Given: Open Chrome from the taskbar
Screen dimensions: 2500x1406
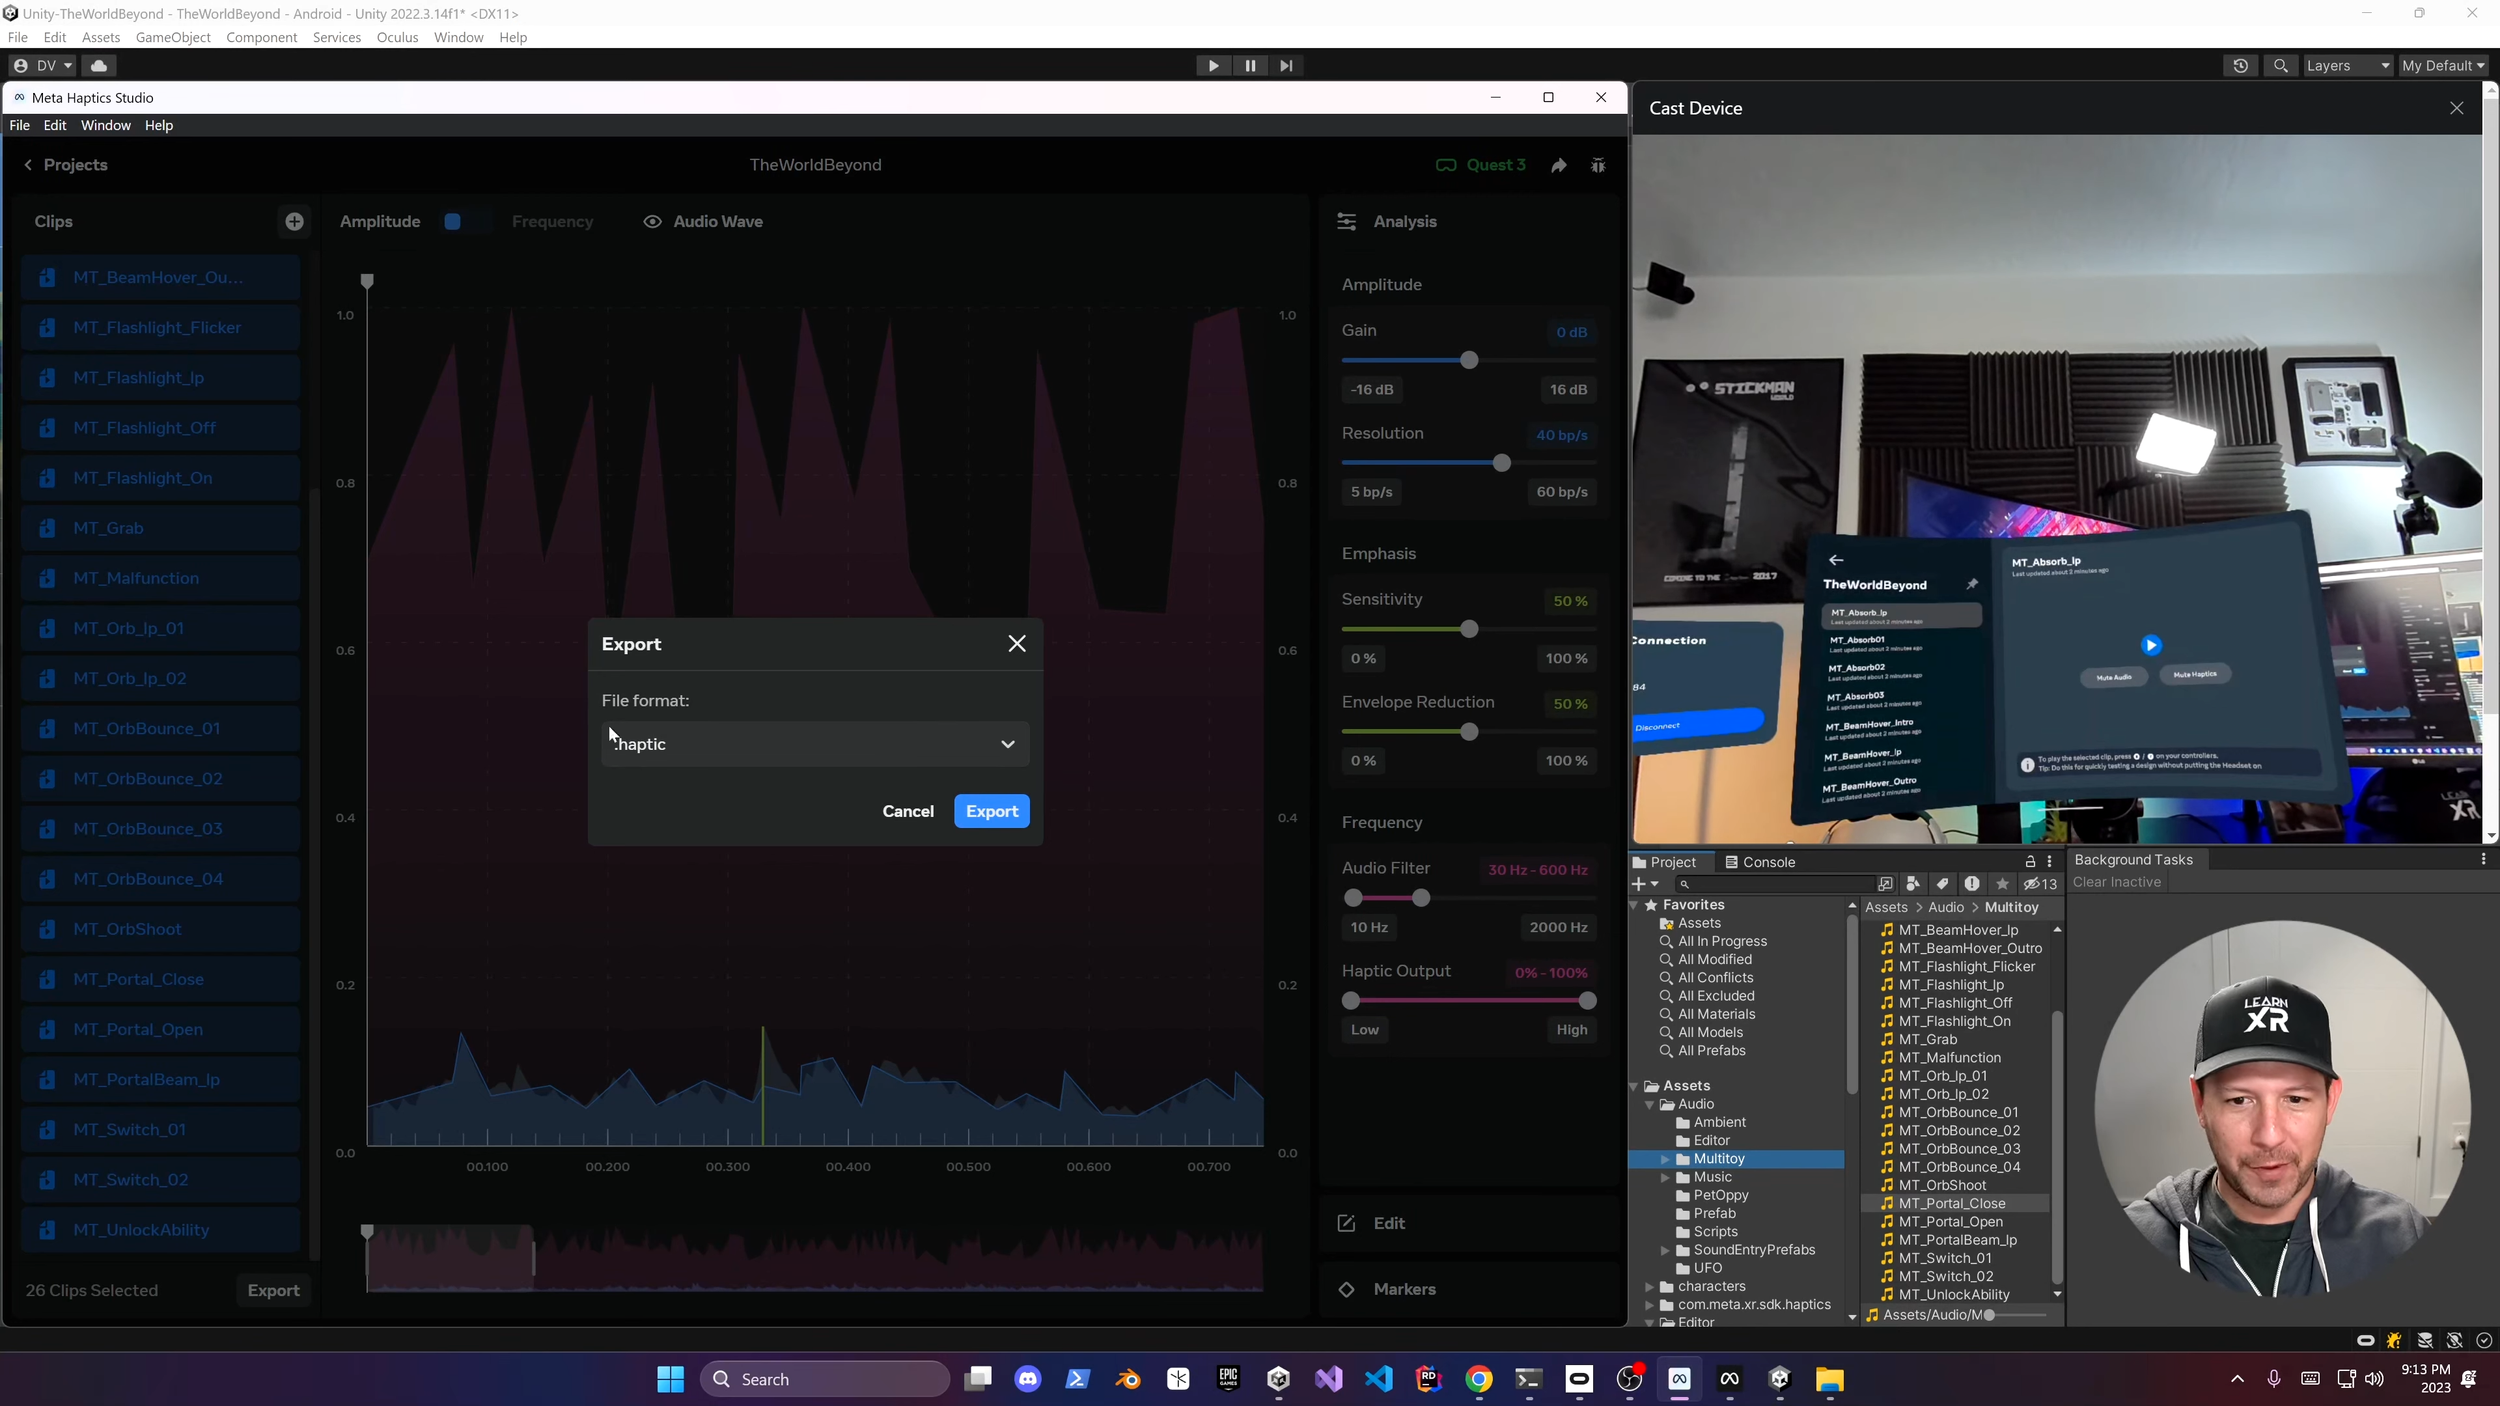Looking at the screenshot, I should coord(1479,1380).
